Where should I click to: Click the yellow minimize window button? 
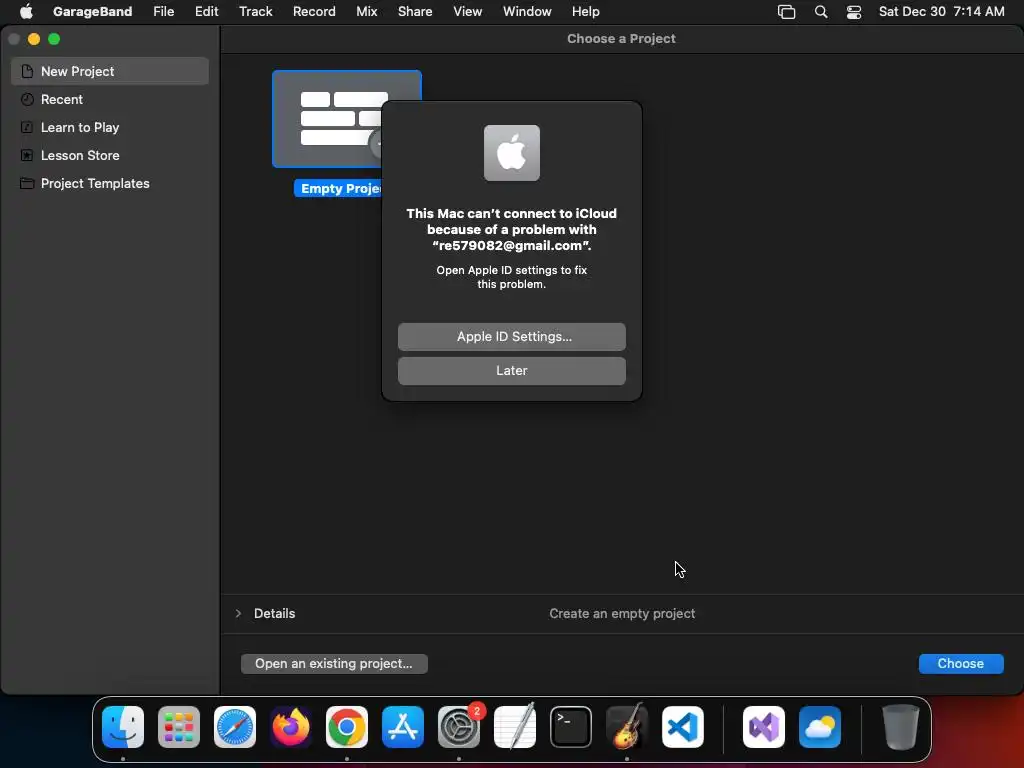click(34, 39)
